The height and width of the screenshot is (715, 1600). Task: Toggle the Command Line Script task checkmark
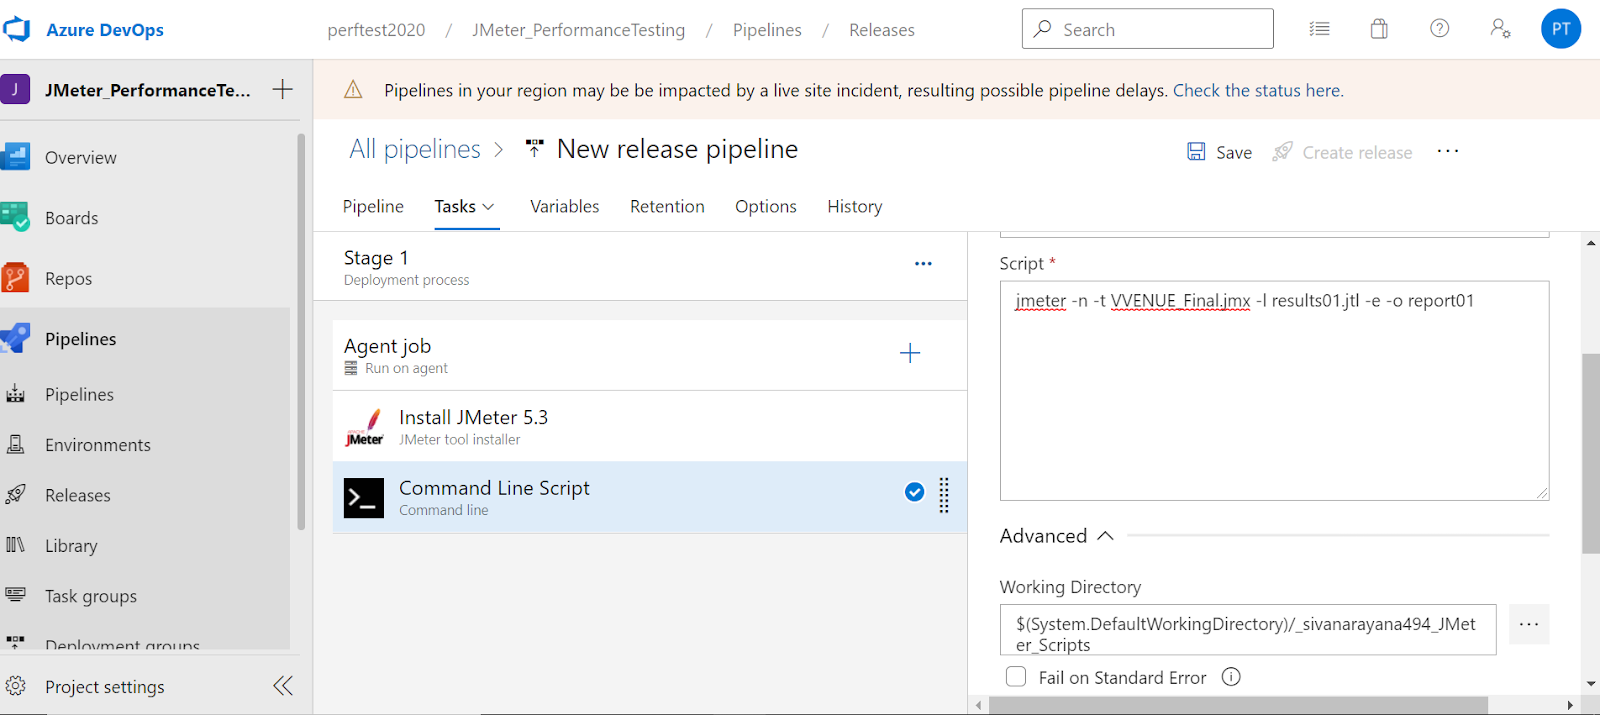pos(914,492)
